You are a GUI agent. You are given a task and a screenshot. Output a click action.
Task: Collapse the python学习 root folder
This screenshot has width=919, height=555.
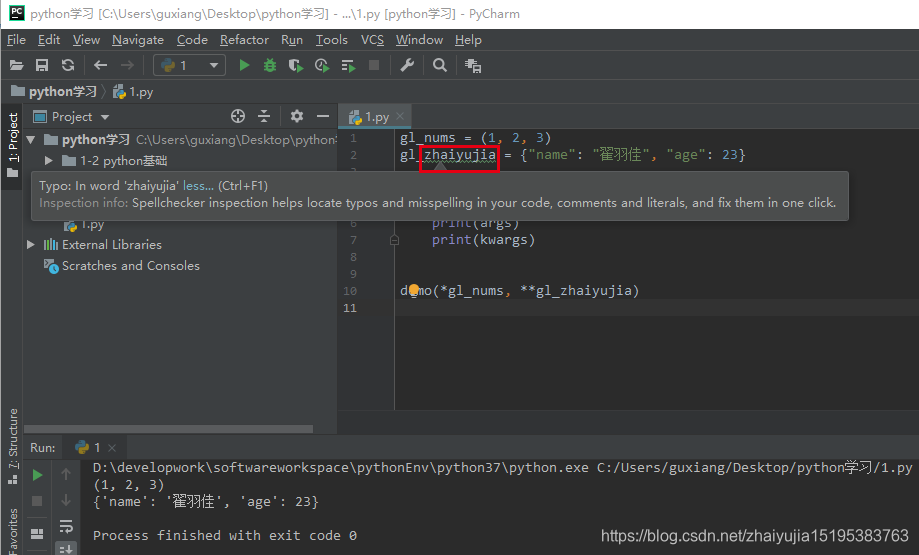click(x=30, y=139)
